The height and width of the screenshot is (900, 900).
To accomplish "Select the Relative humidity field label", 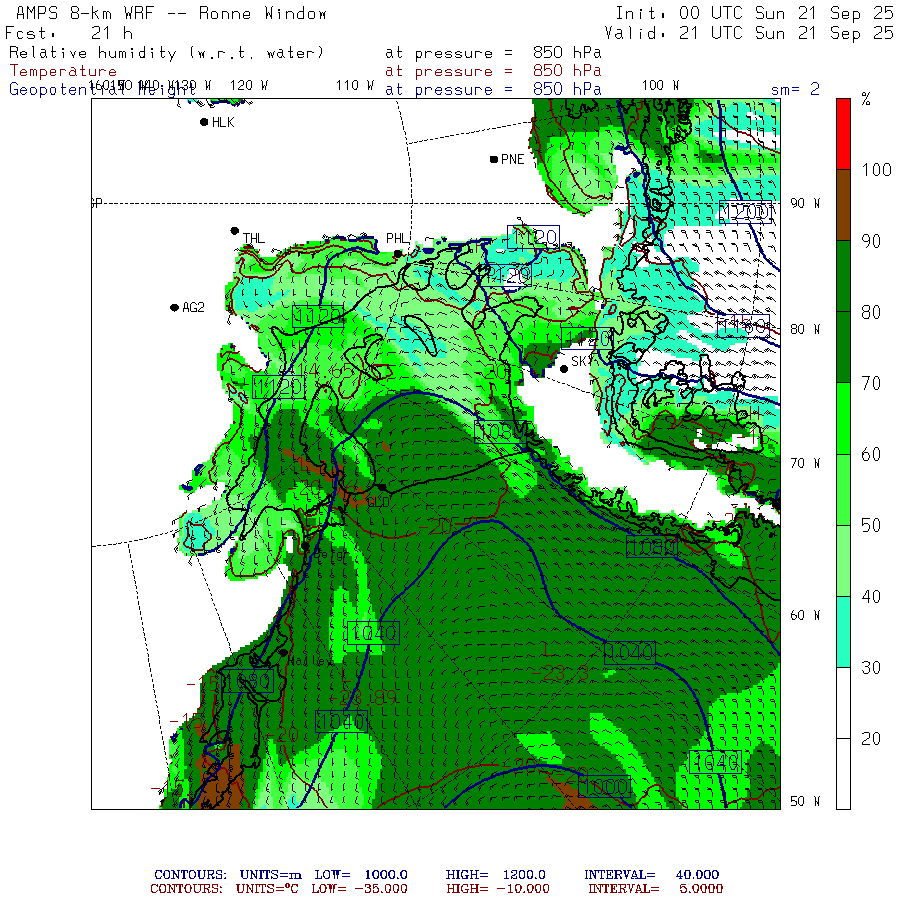I will [x=166, y=52].
